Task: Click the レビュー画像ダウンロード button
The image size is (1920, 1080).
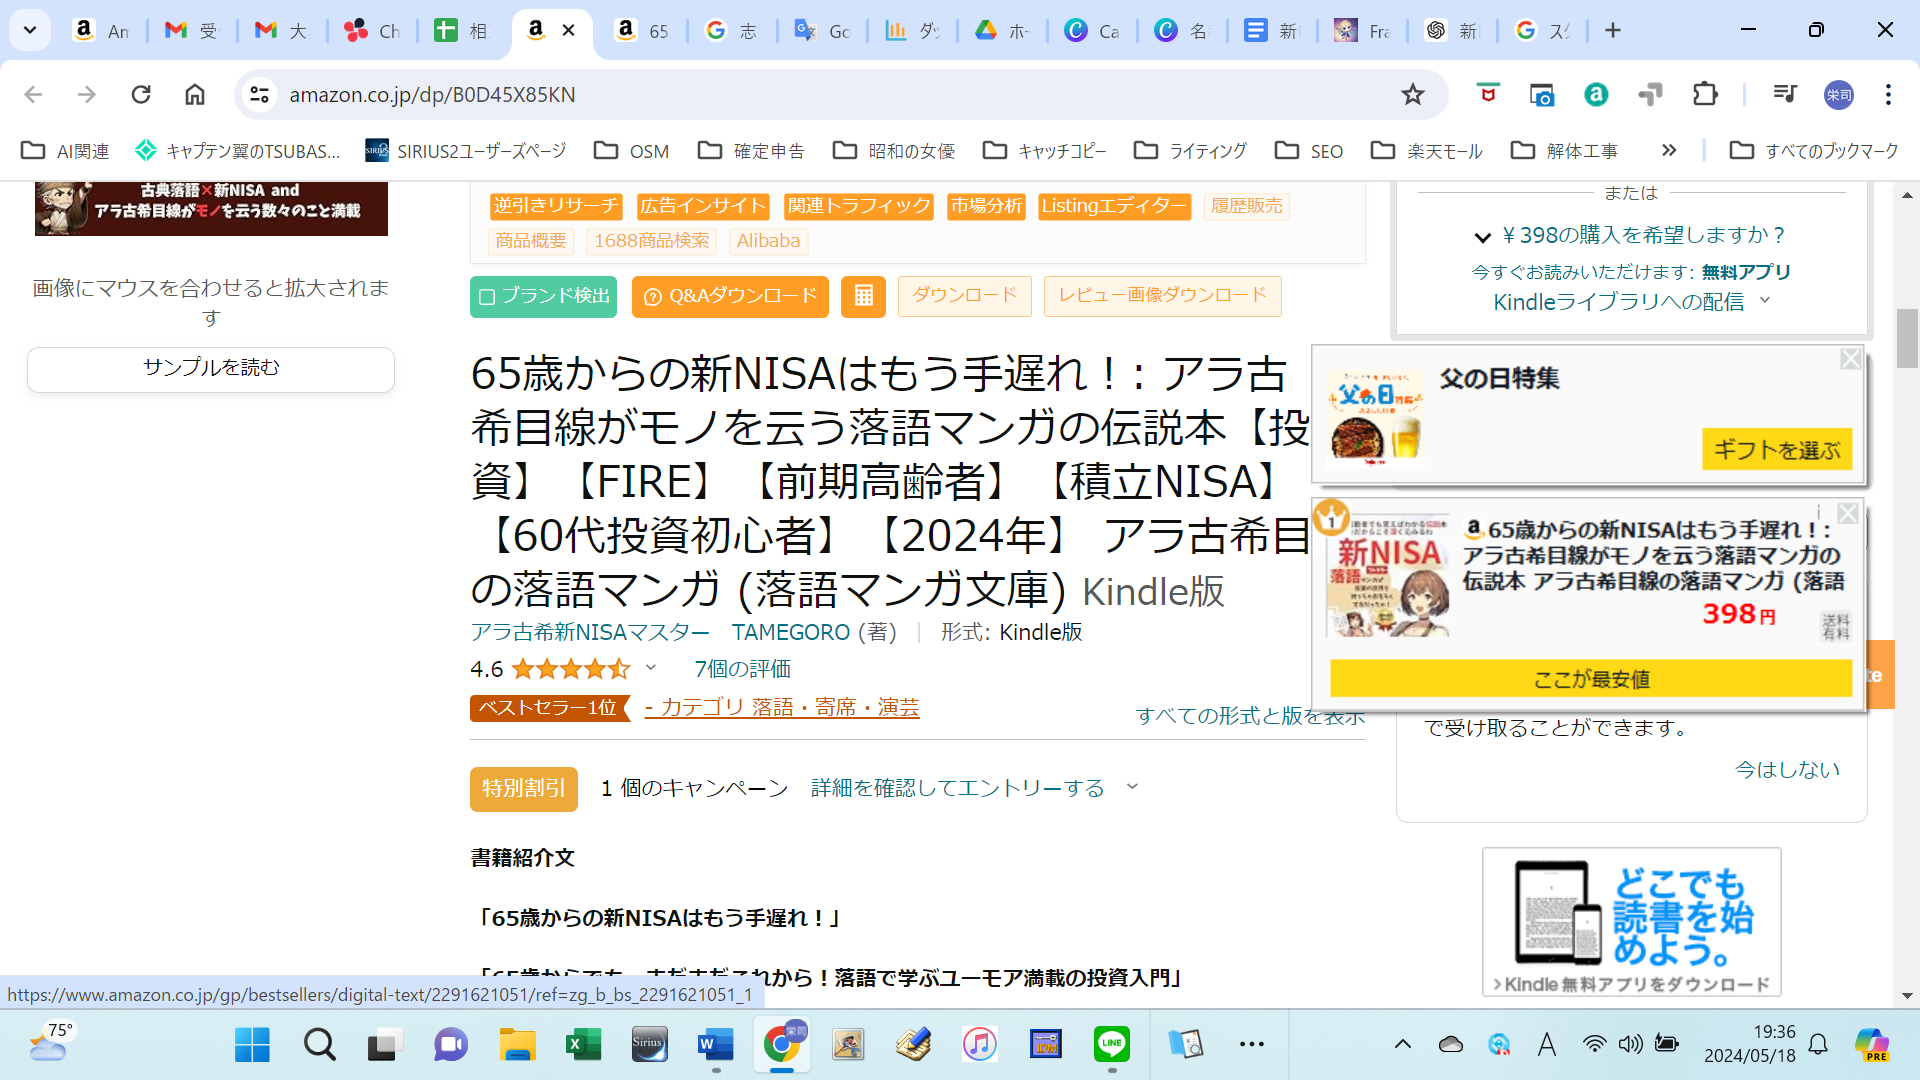Action: pos(1163,296)
